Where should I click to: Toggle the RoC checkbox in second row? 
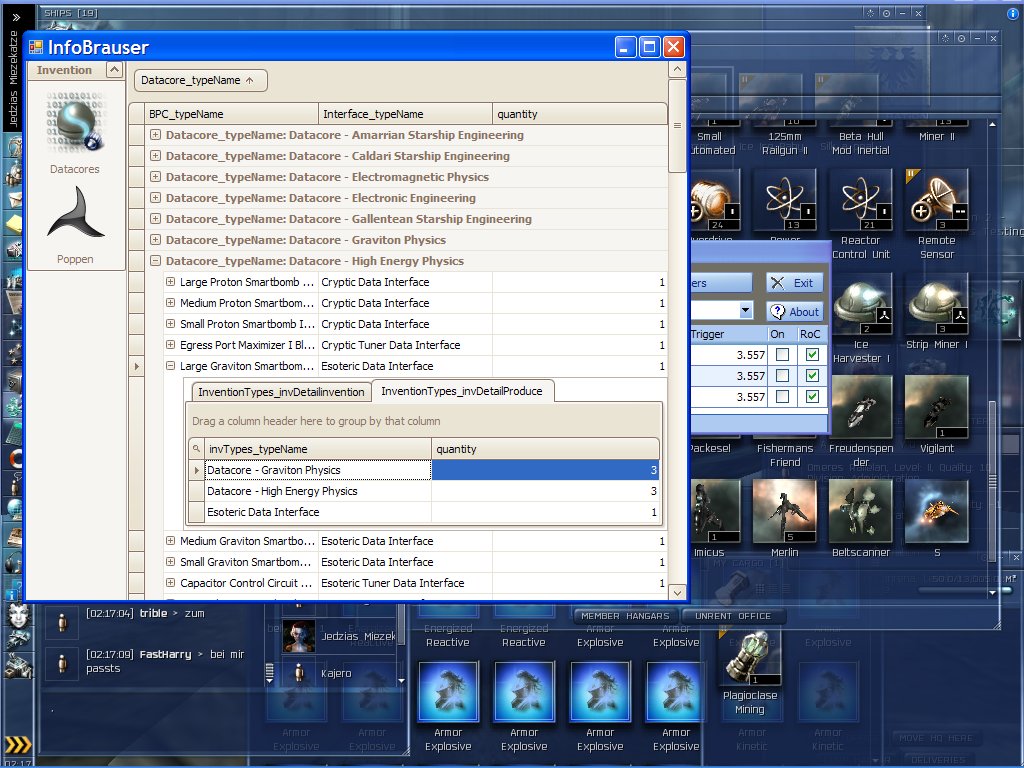[x=812, y=376]
